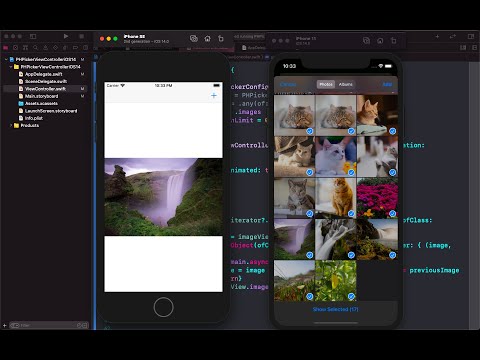Toggle recent files filter icon in navigator
Image resolution: width=480 pixels, height=360 pixels.
coord(79,325)
